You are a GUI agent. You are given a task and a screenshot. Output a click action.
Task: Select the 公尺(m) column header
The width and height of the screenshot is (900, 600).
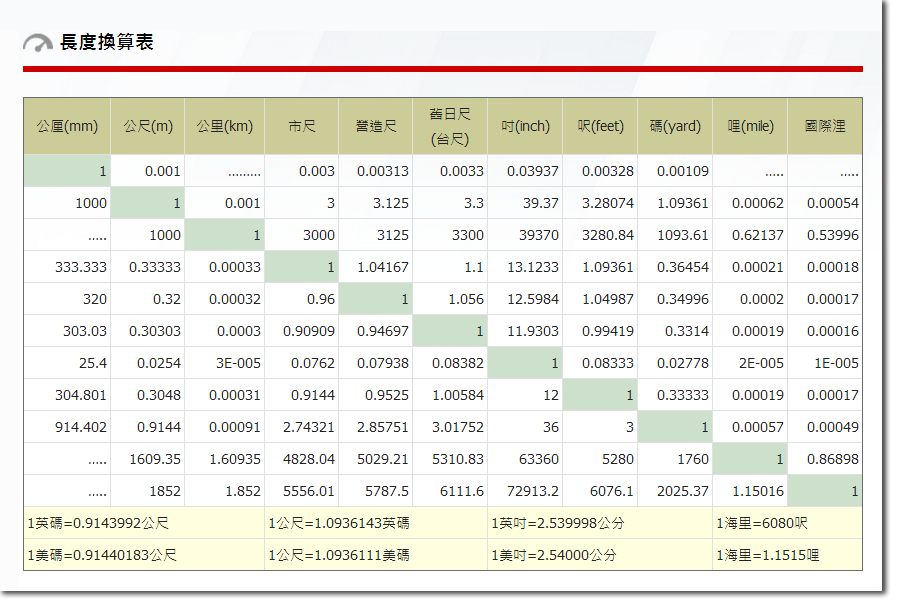[x=148, y=126]
